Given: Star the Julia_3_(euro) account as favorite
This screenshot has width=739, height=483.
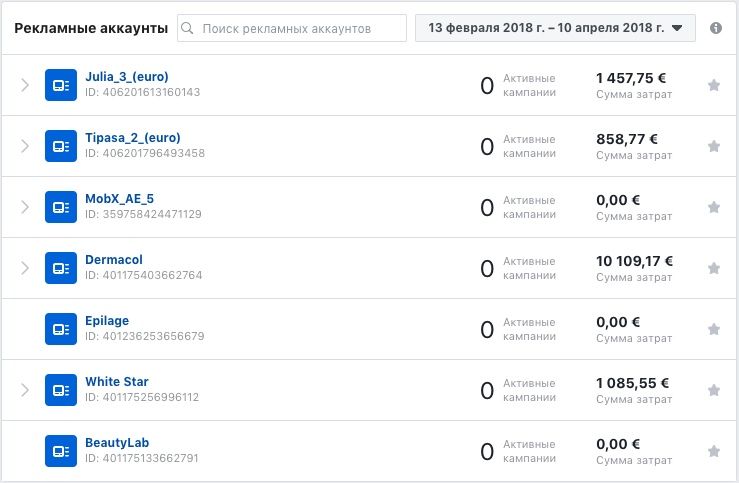Looking at the screenshot, I should [x=714, y=85].
